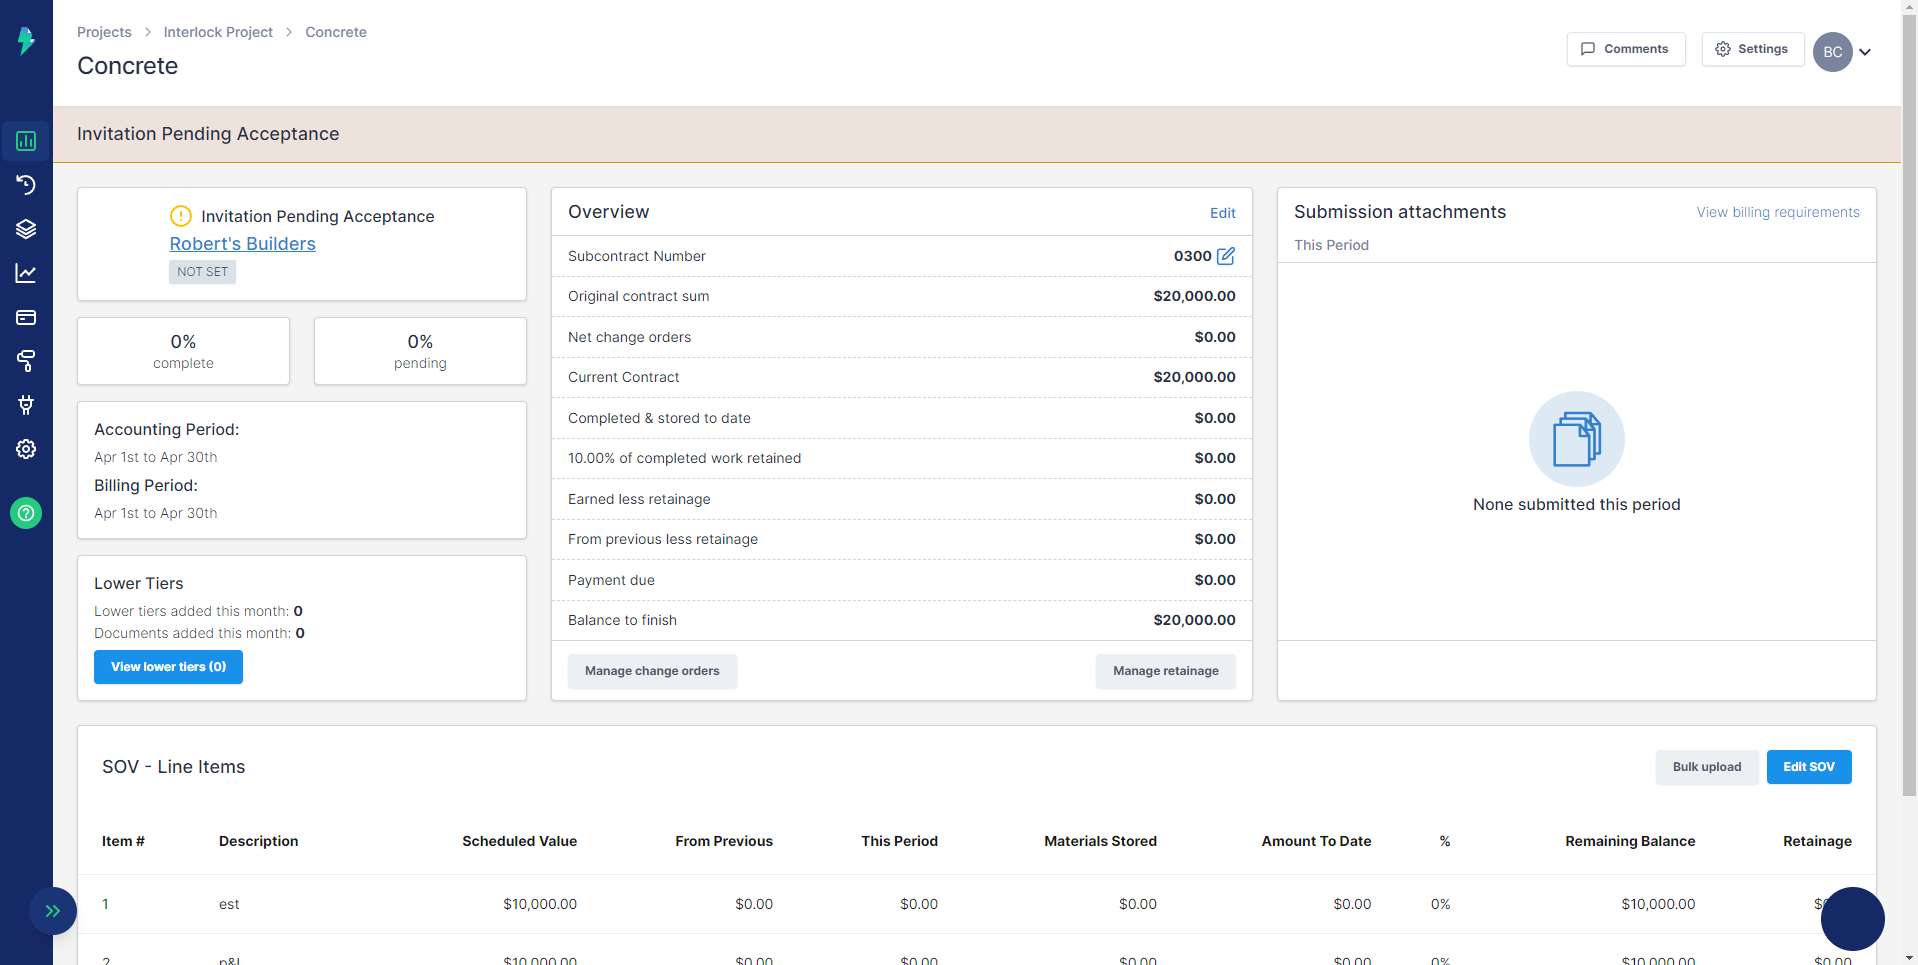The height and width of the screenshot is (965, 1918).
Task: Click View lower tiers (0) button
Action: point(168,667)
